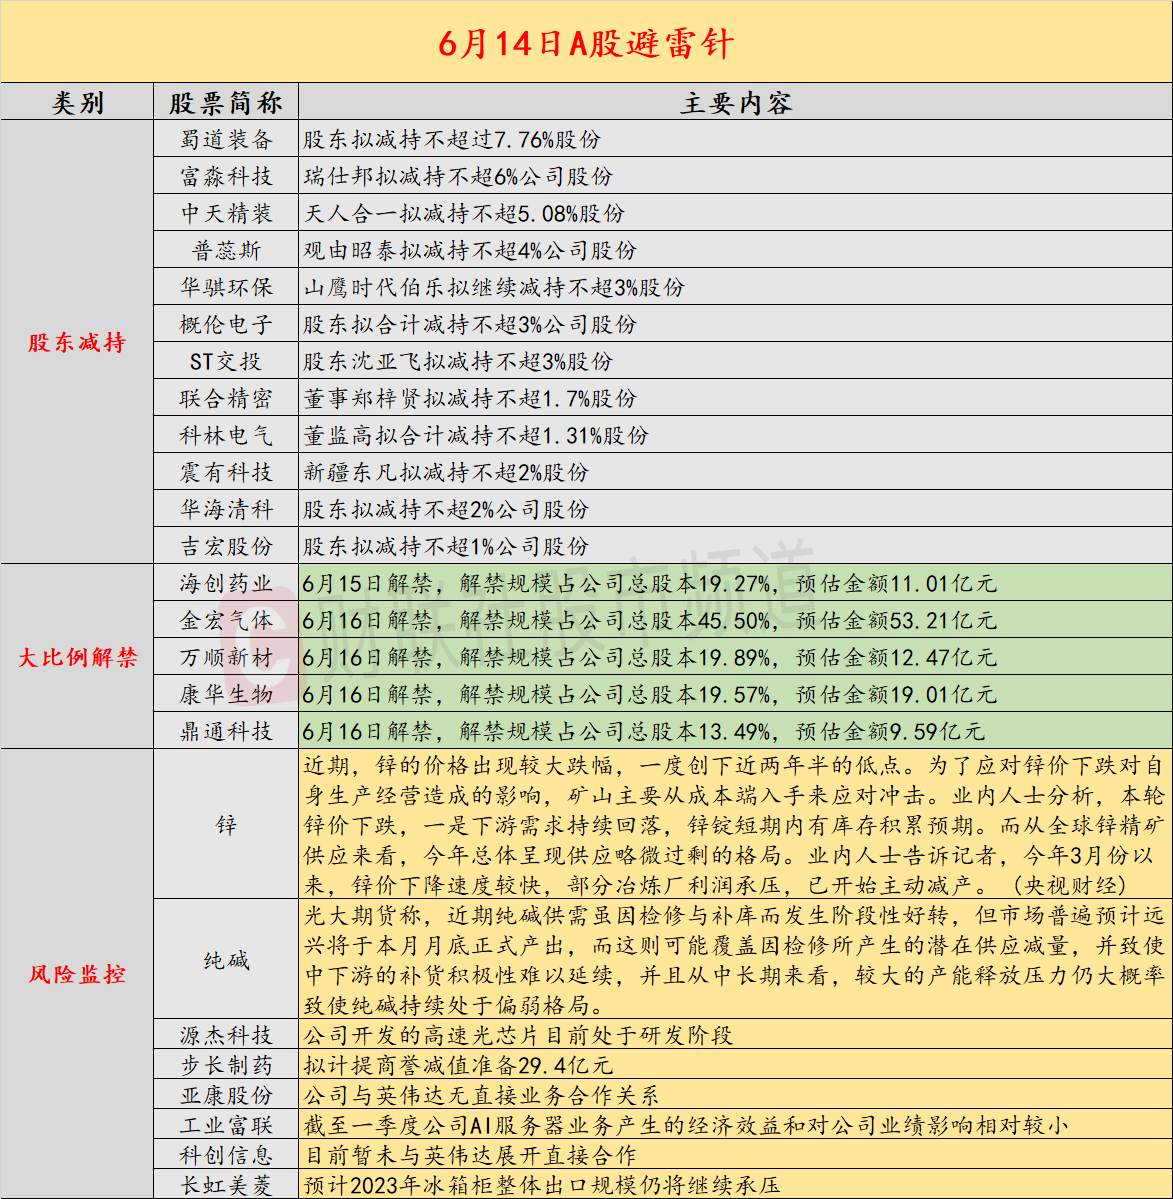Select stock name ST交投

pos(226,361)
